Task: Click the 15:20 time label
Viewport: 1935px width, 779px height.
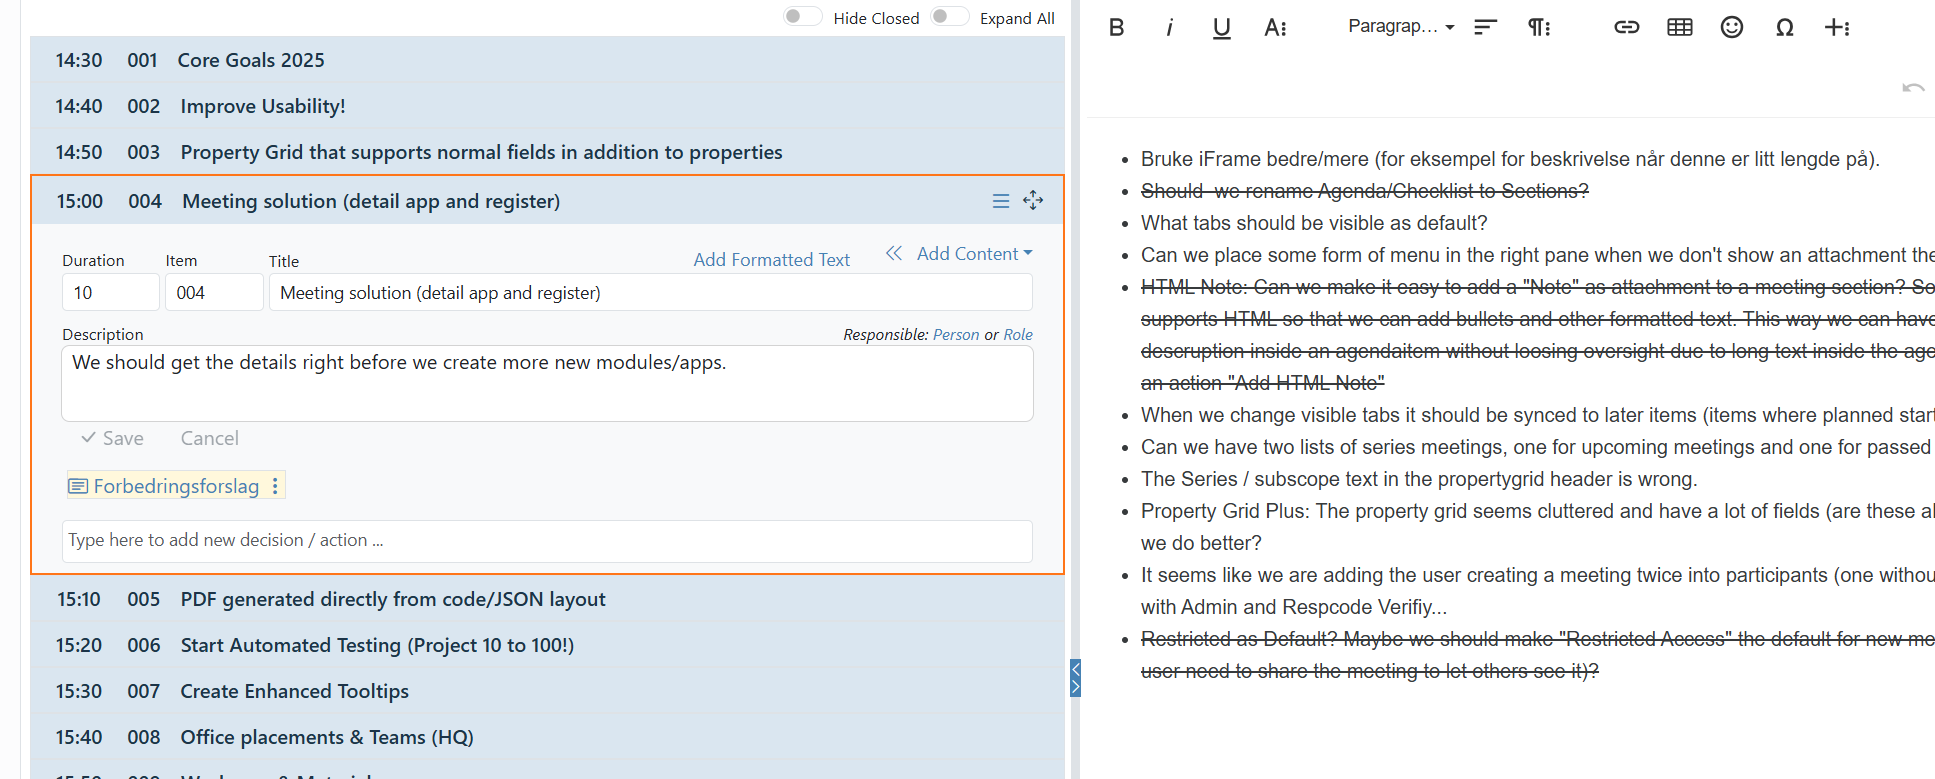Action: [79, 645]
